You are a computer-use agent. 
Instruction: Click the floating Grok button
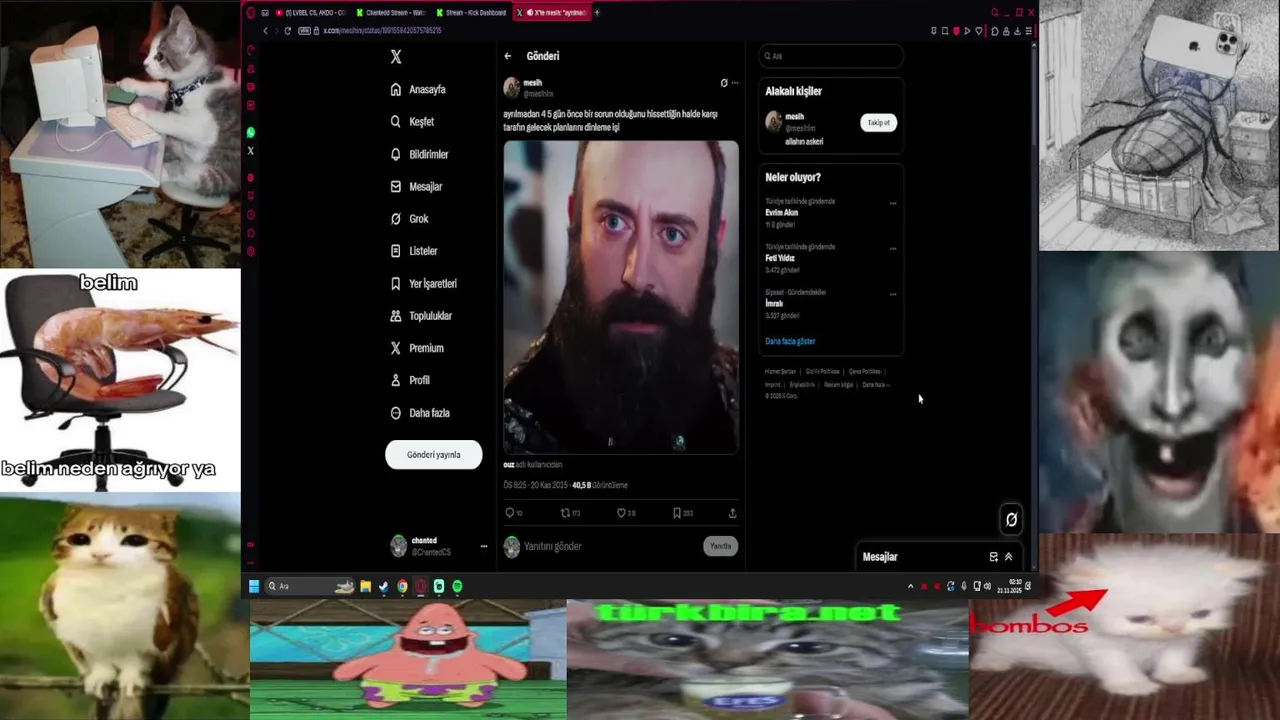click(x=1011, y=519)
